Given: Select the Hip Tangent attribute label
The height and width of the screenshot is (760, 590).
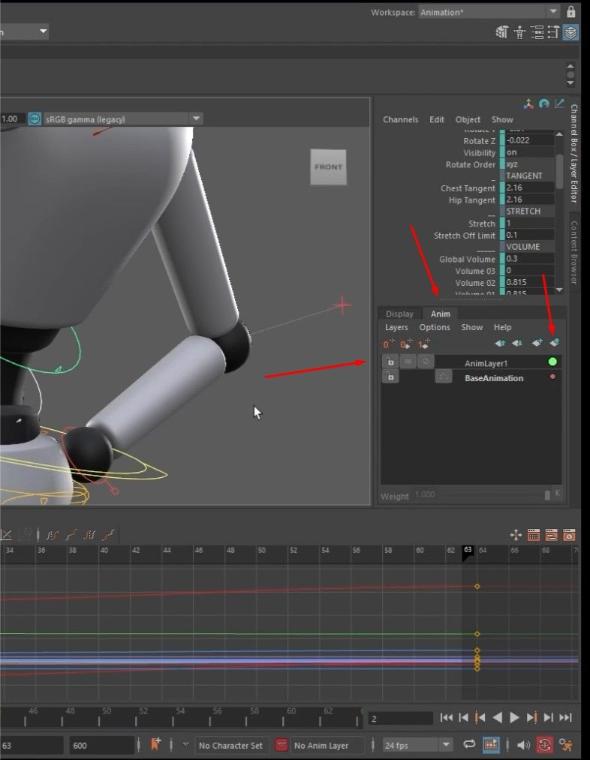Looking at the screenshot, I should pos(471,200).
